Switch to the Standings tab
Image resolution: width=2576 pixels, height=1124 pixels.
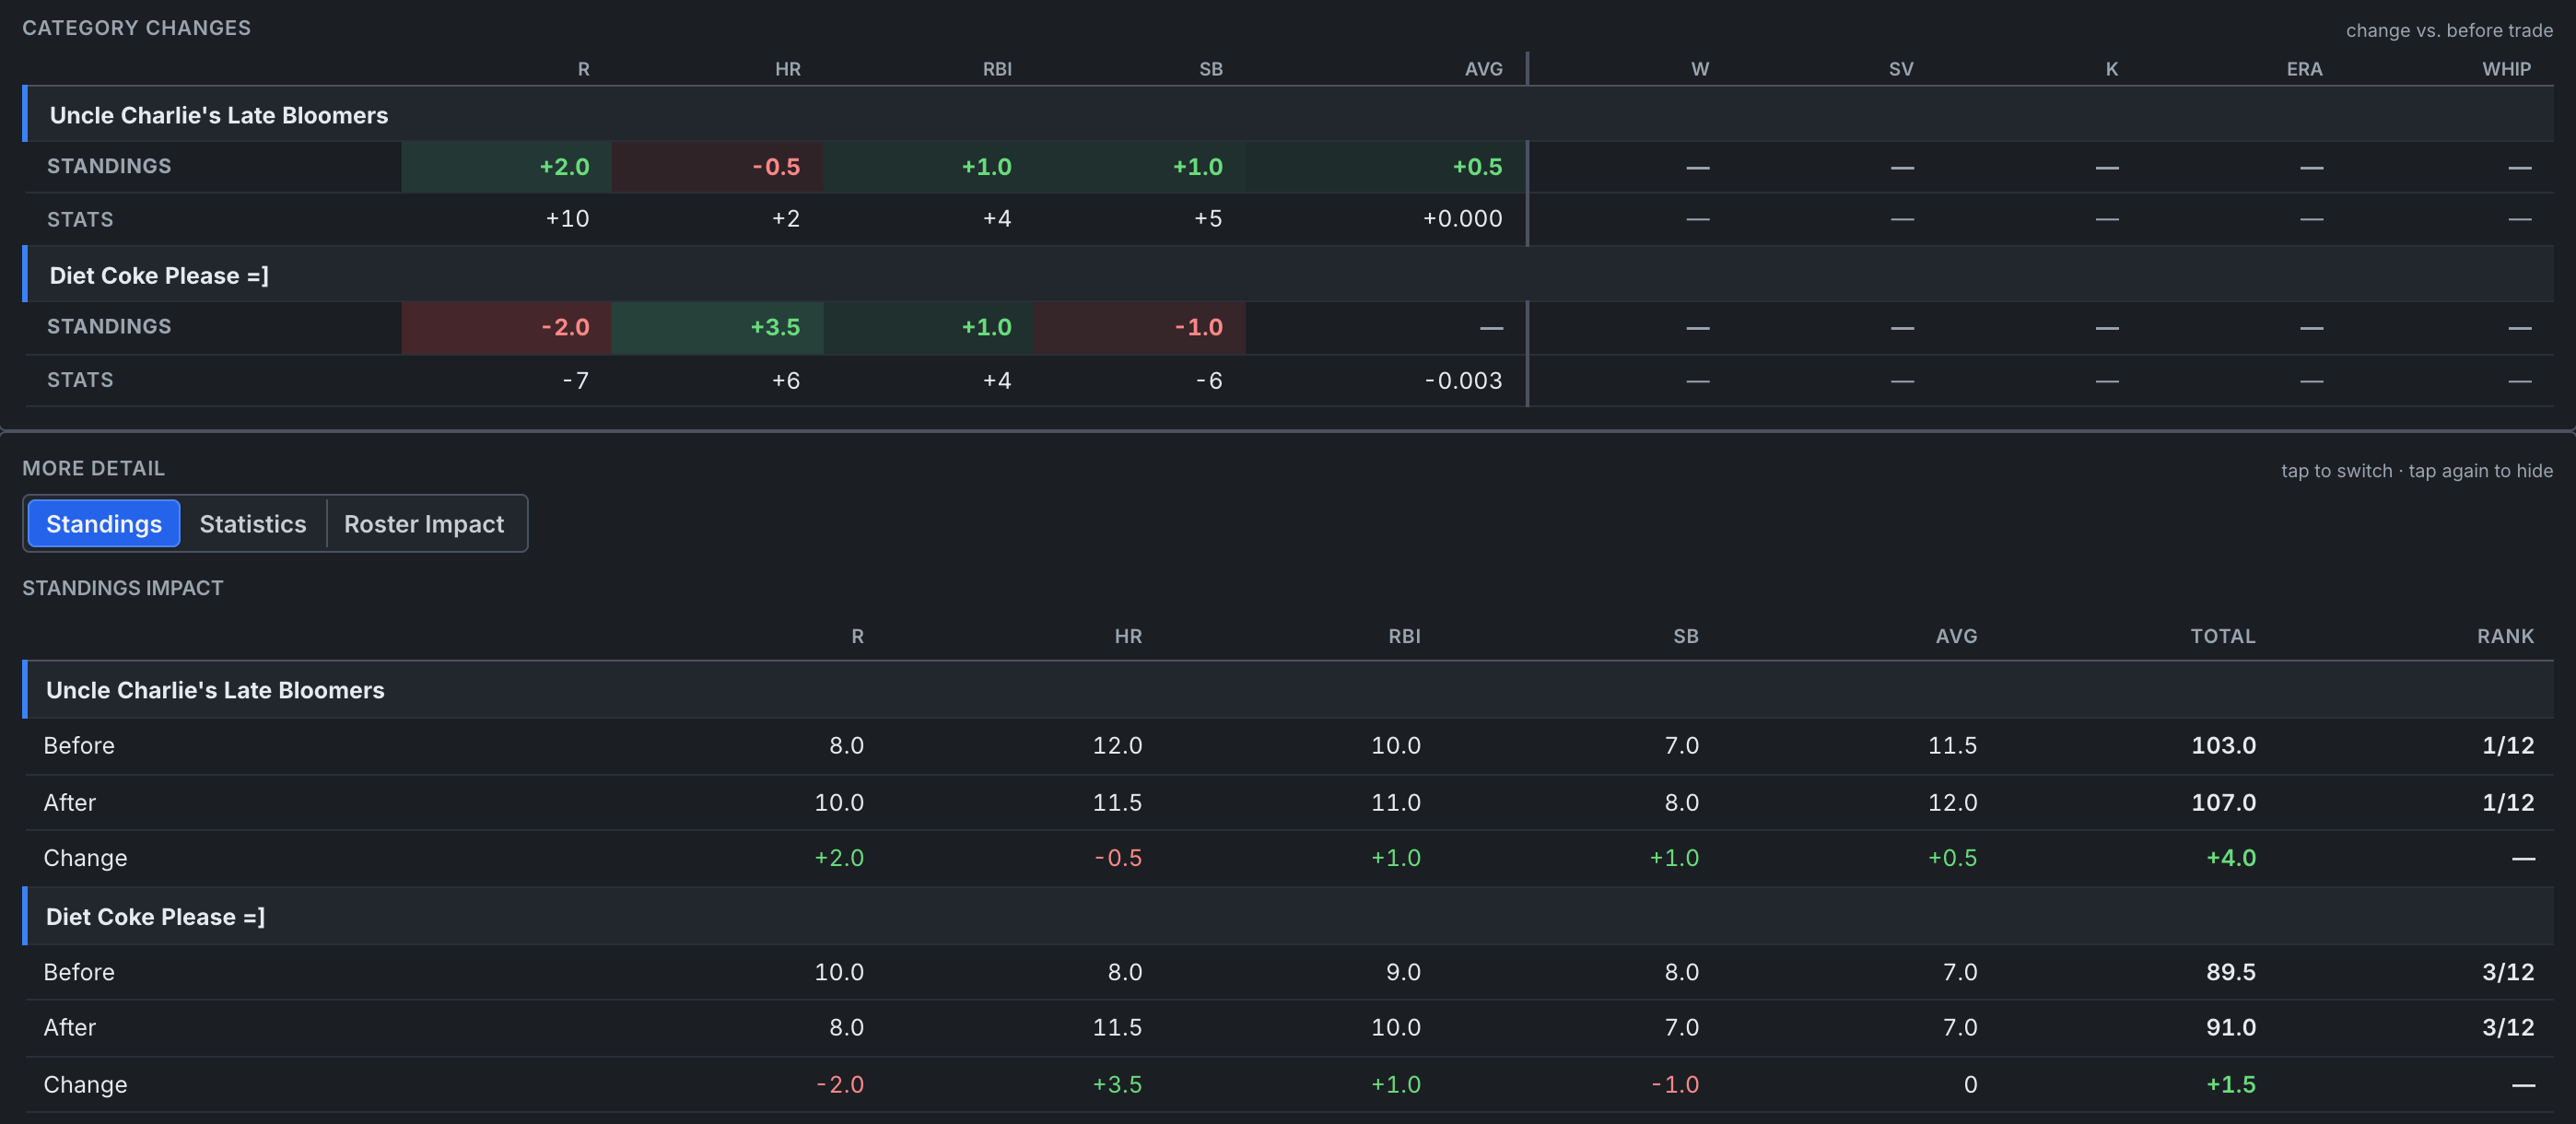[x=104, y=523]
